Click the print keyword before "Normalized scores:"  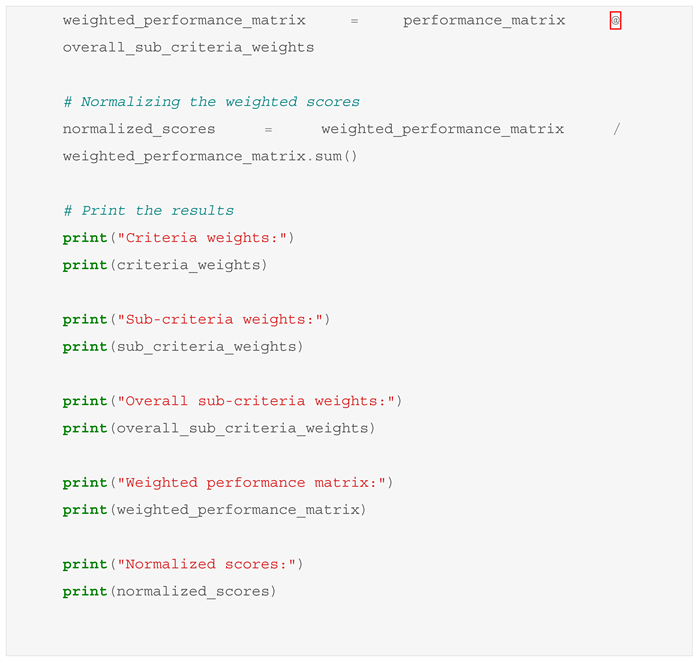click(x=85, y=565)
